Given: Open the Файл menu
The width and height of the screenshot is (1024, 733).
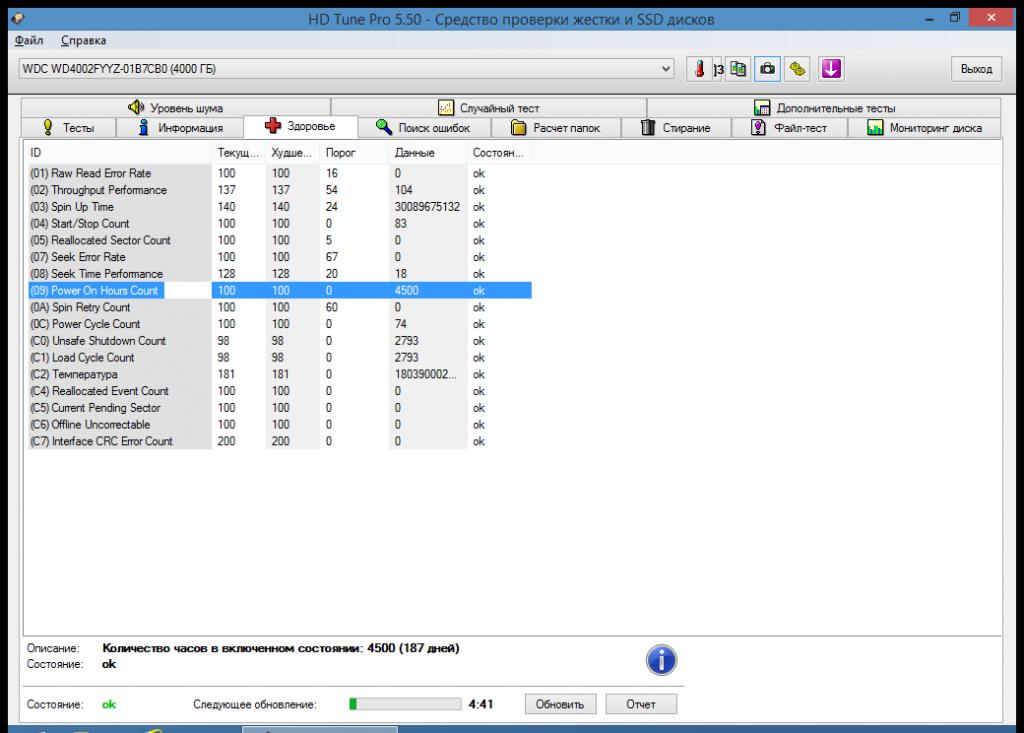Looking at the screenshot, I should click(x=29, y=41).
